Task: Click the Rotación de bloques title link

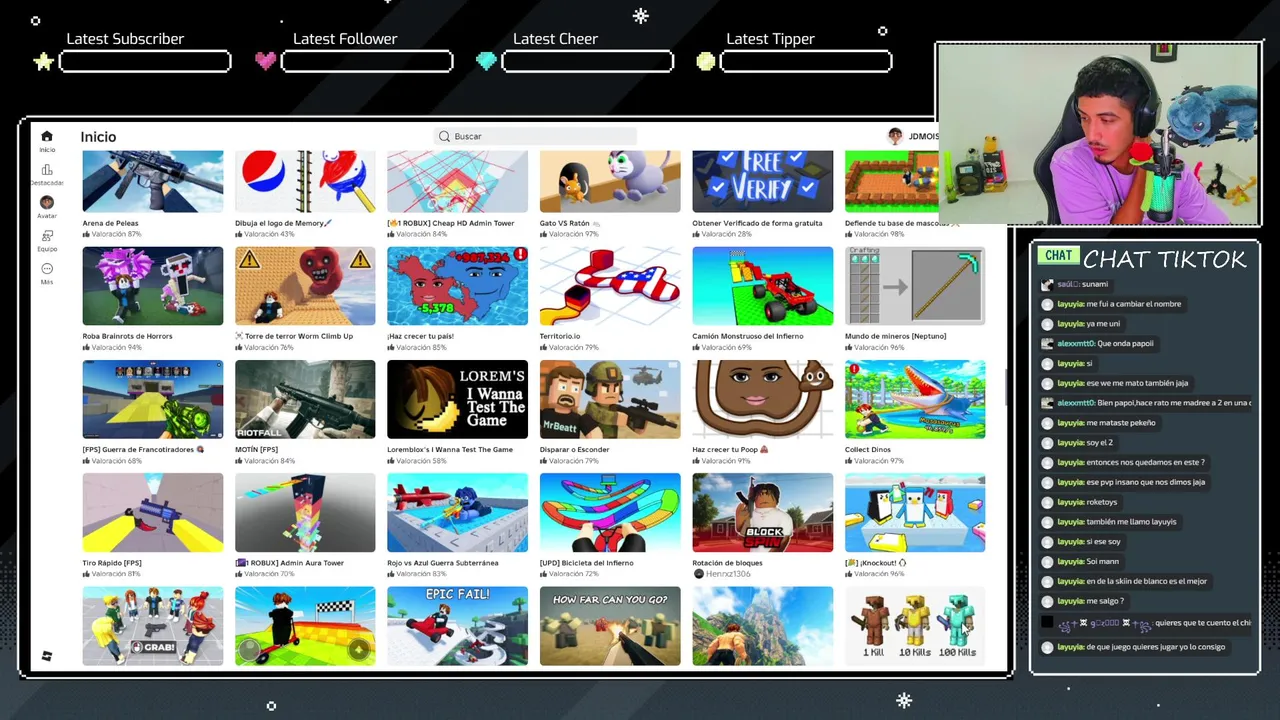Action: coord(727,563)
